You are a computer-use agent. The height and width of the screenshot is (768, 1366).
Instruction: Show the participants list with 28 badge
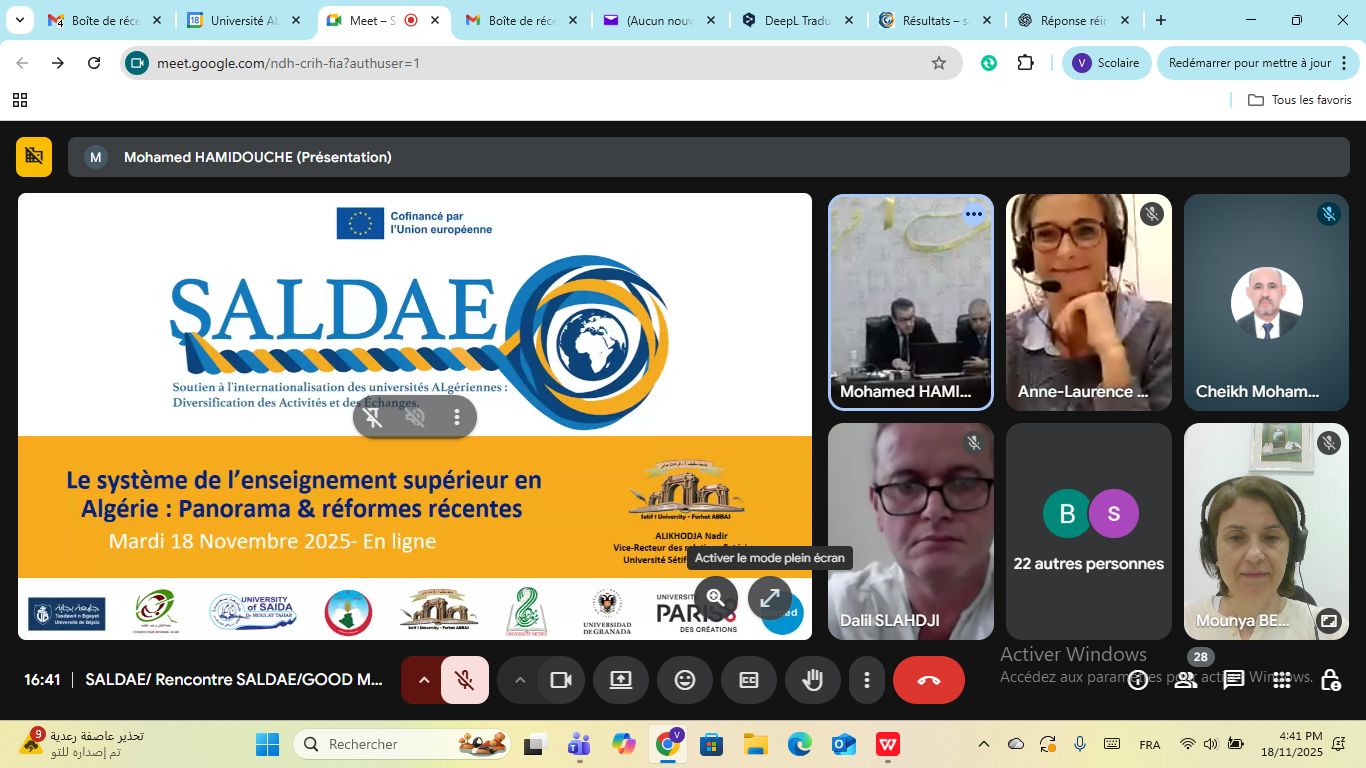click(1186, 680)
